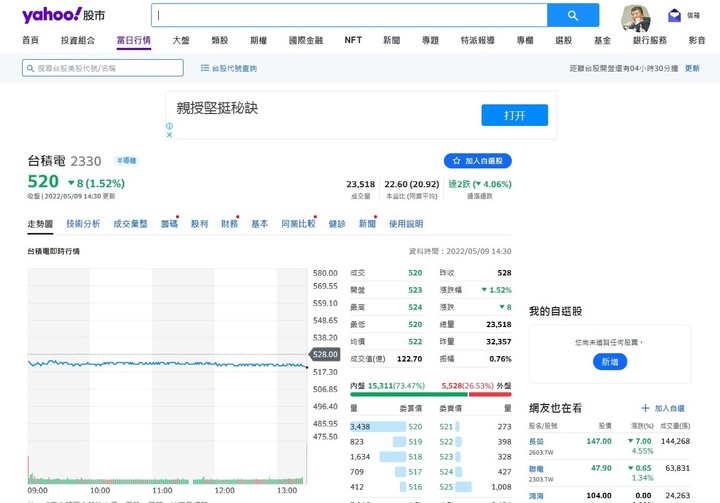Open 使用說明 tab
Image resolution: width=720 pixels, height=503 pixels.
(406, 224)
